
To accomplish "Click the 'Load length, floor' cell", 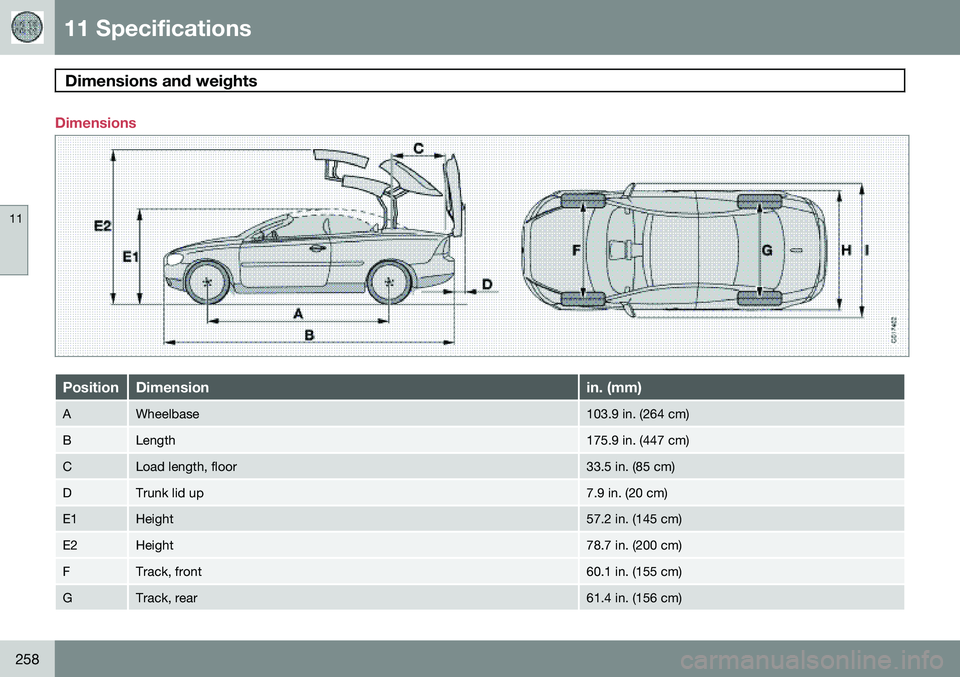I will click(353, 466).
